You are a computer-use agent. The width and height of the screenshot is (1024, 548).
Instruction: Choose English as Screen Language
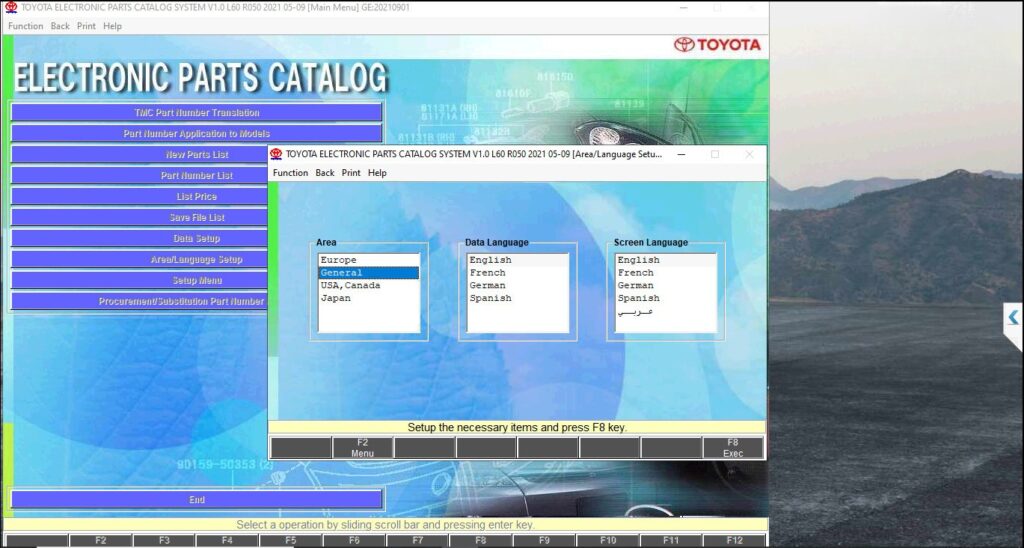[x=666, y=260]
